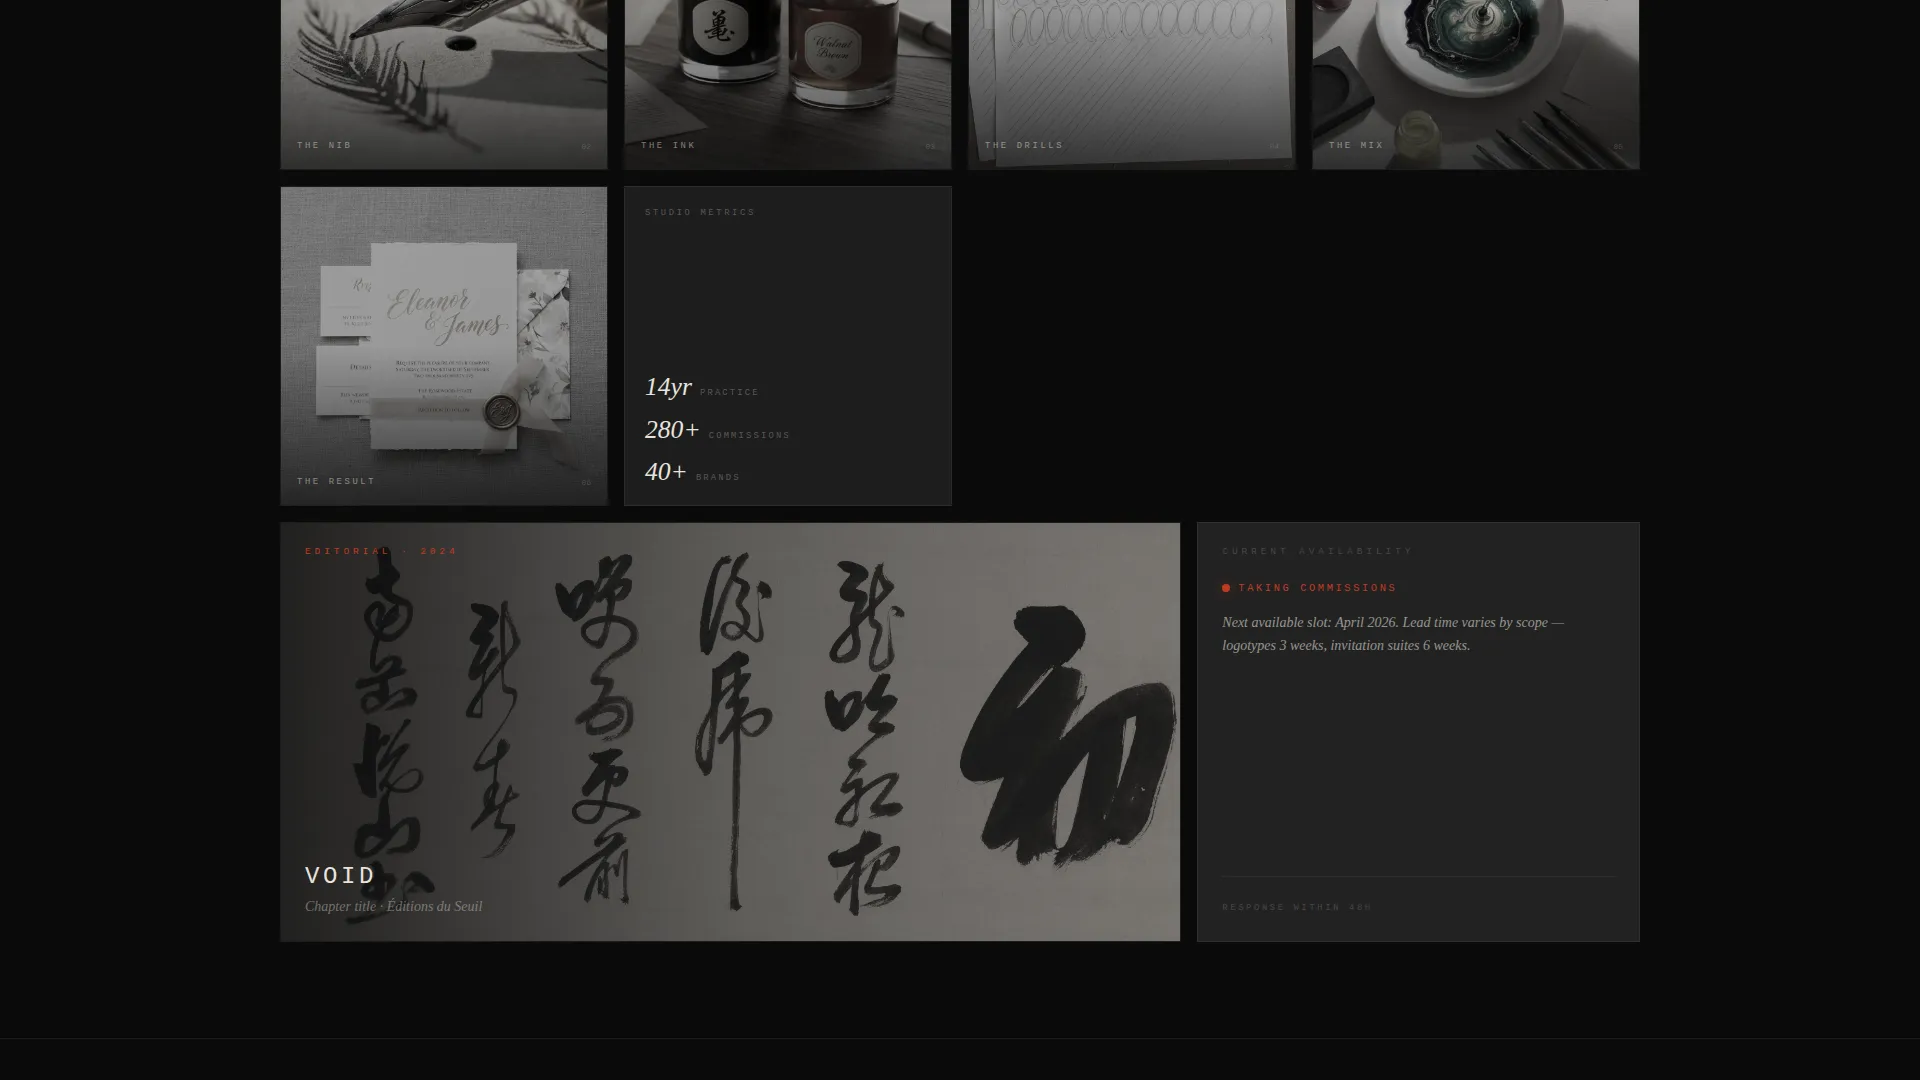This screenshot has height=1080, width=1920.
Task: Click THE NIB caption label
Action: point(324,145)
